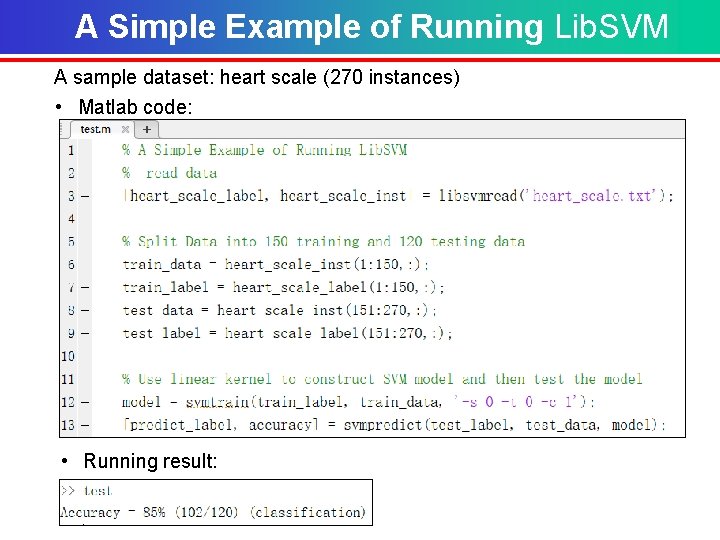Set breakpoint dash on line 7
Viewport: 720px width, 540px height.
[x=85, y=287]
